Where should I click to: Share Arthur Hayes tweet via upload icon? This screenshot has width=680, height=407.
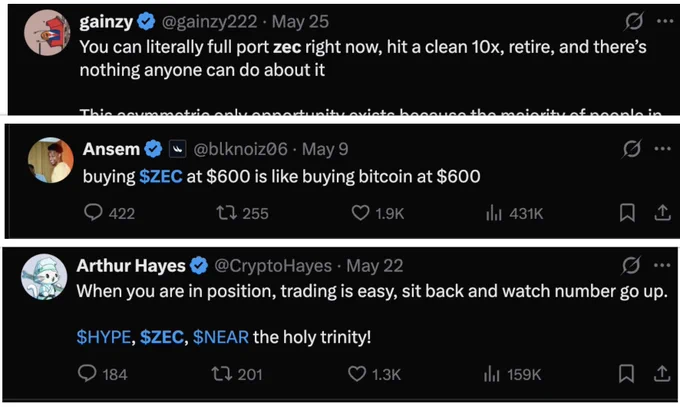coord(662,374)
